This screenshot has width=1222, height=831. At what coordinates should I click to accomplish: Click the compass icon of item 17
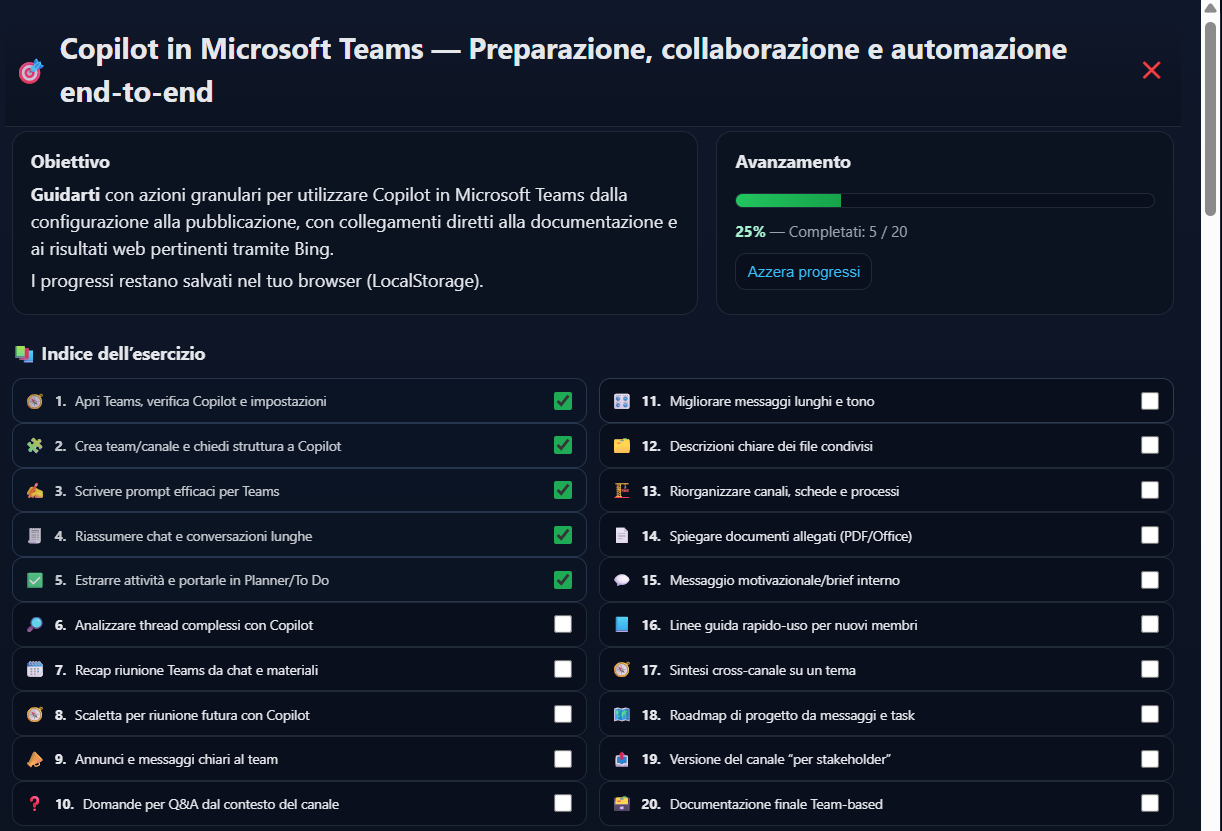pos(622,670)
